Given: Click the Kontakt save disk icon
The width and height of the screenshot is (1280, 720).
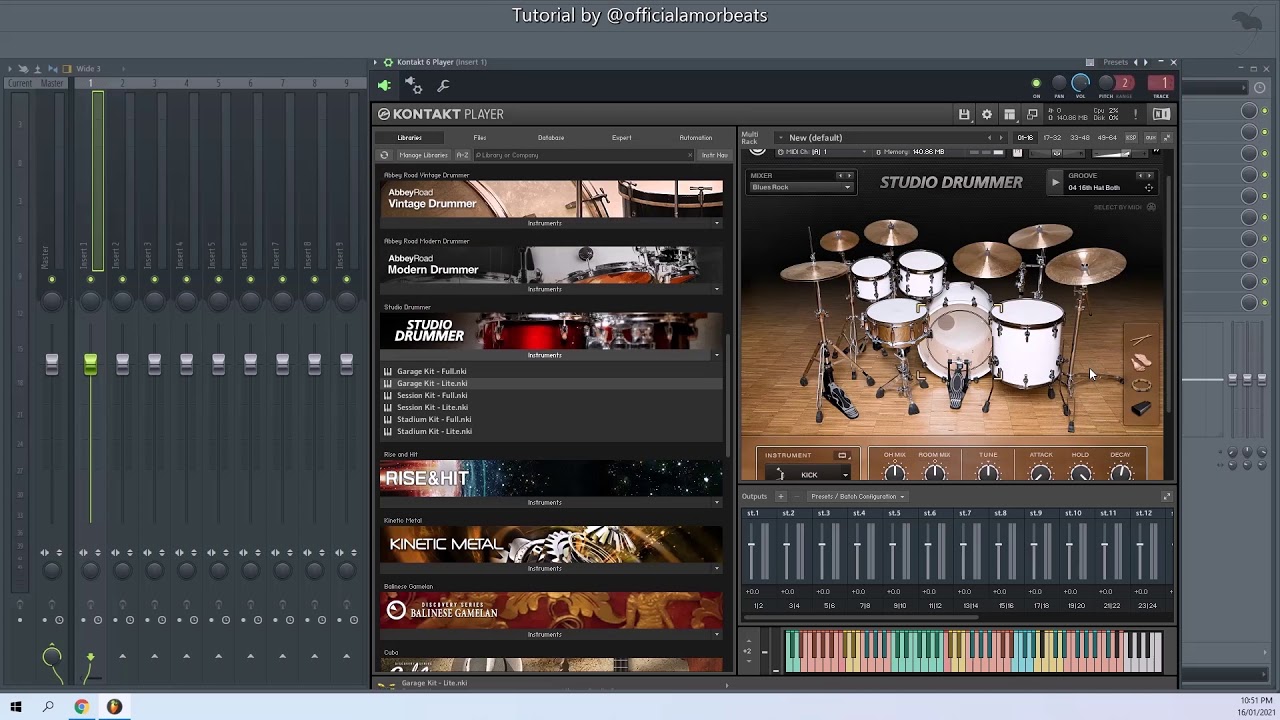Looking at the screenshot, I should pyautogui.click(x=964, y=114).
